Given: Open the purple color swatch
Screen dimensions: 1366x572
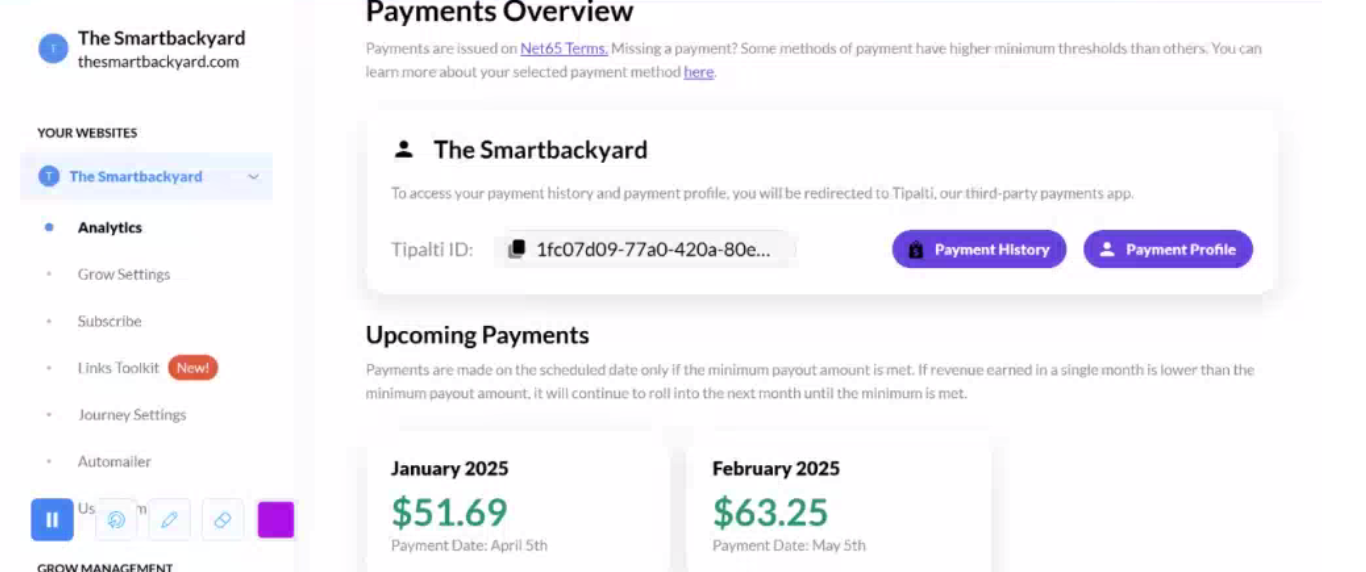Looking at the screenshot, I should pos(276,519).
